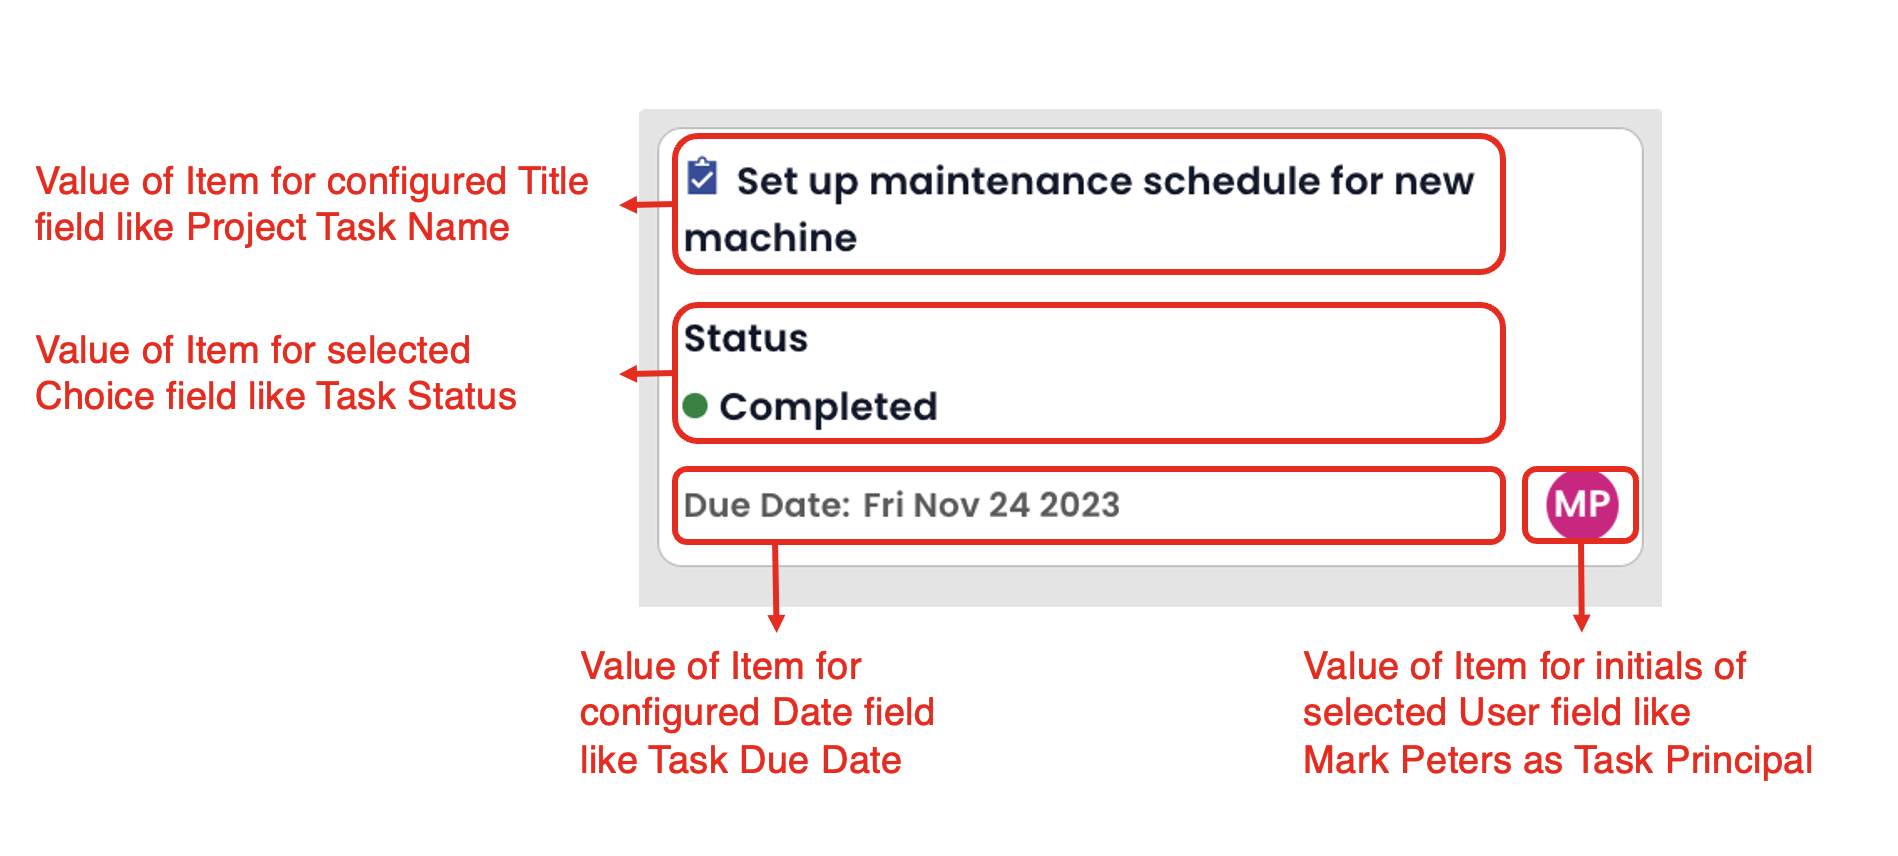Click the green Completed status dot

tap(696, 406)
